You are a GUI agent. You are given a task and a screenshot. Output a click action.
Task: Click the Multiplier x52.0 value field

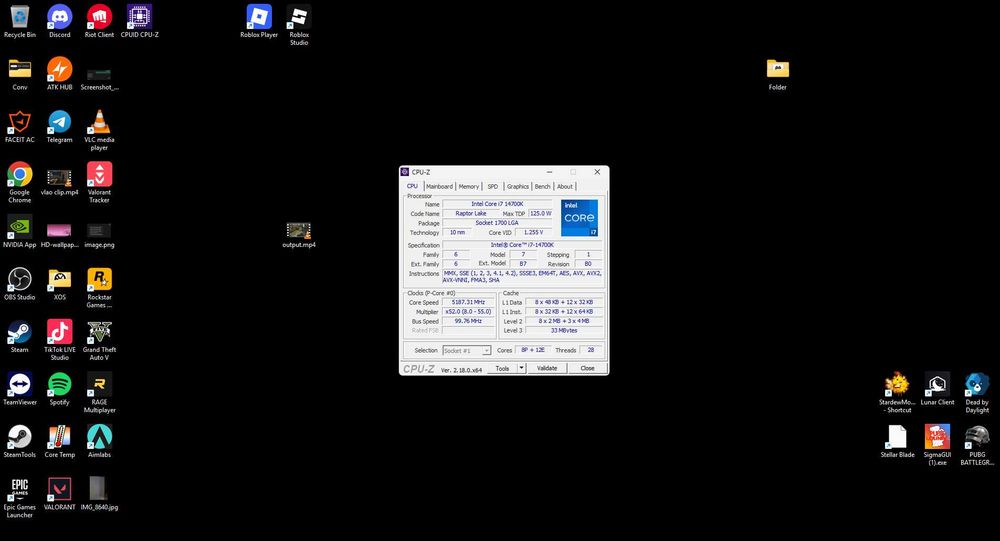tap(468, 312)
